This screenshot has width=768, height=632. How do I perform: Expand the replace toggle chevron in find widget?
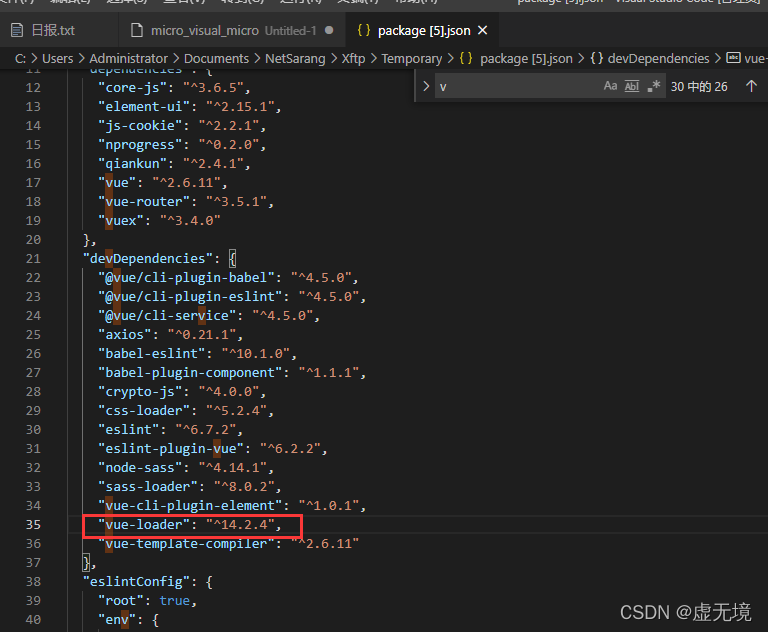pos(426,87)
